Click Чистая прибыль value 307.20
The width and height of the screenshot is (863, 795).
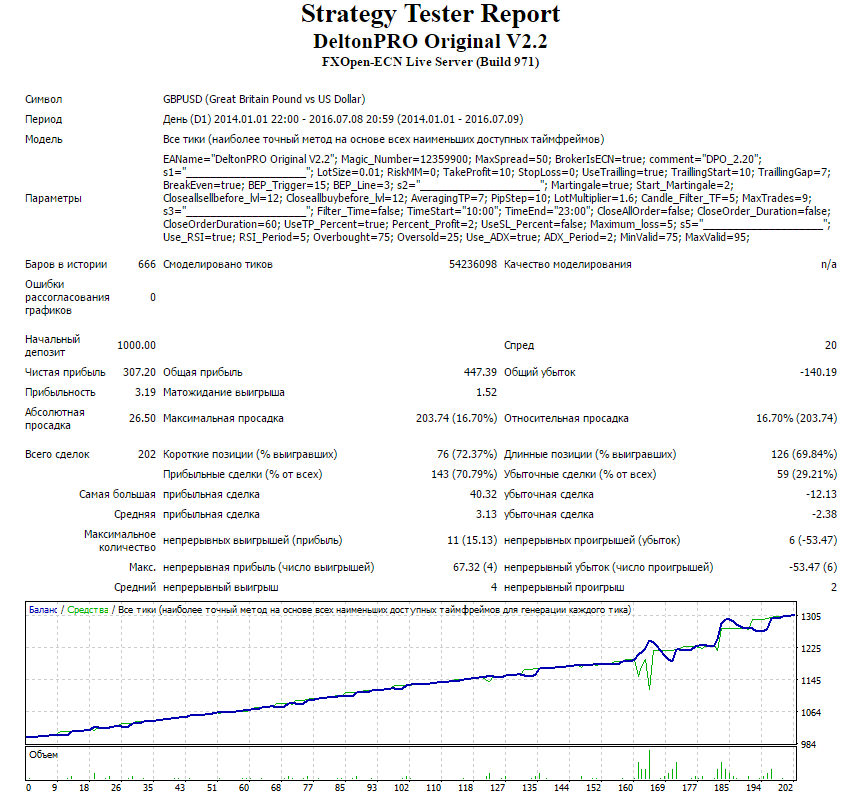(139, 372)
